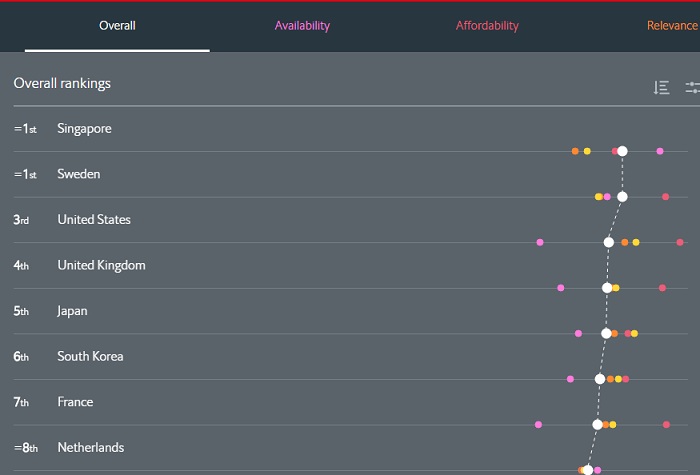Viewport: 700px width, 475px height.
Task: Click the 3rd rank label
Action: pyautogui.click(x=21, y=220)
